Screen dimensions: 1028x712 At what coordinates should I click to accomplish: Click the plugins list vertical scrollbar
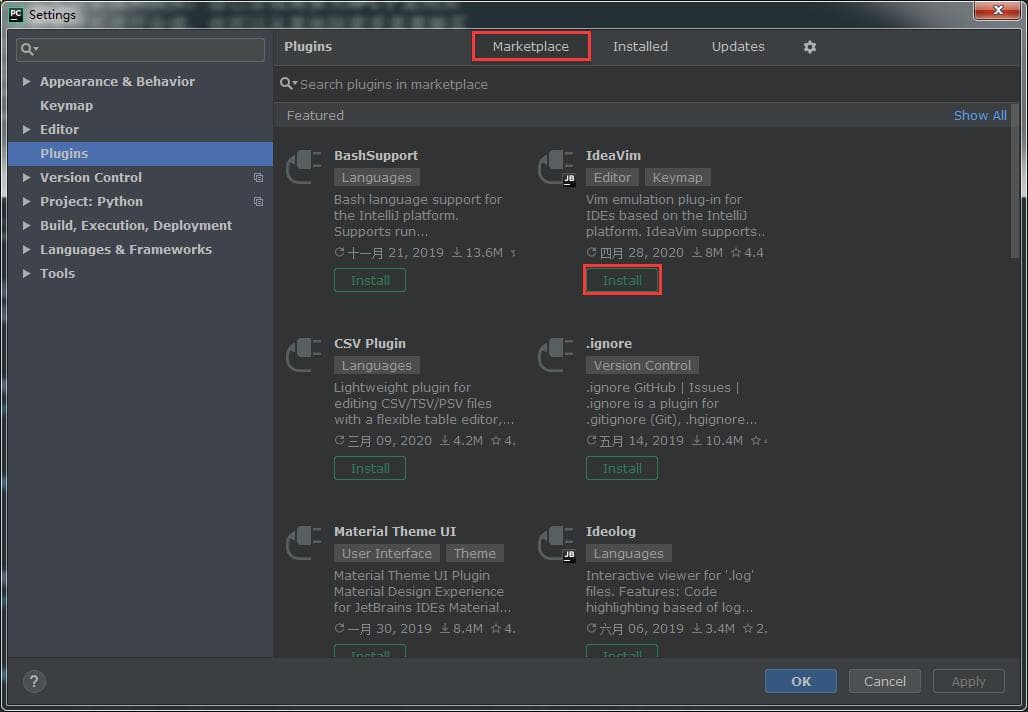[1016, 180]
